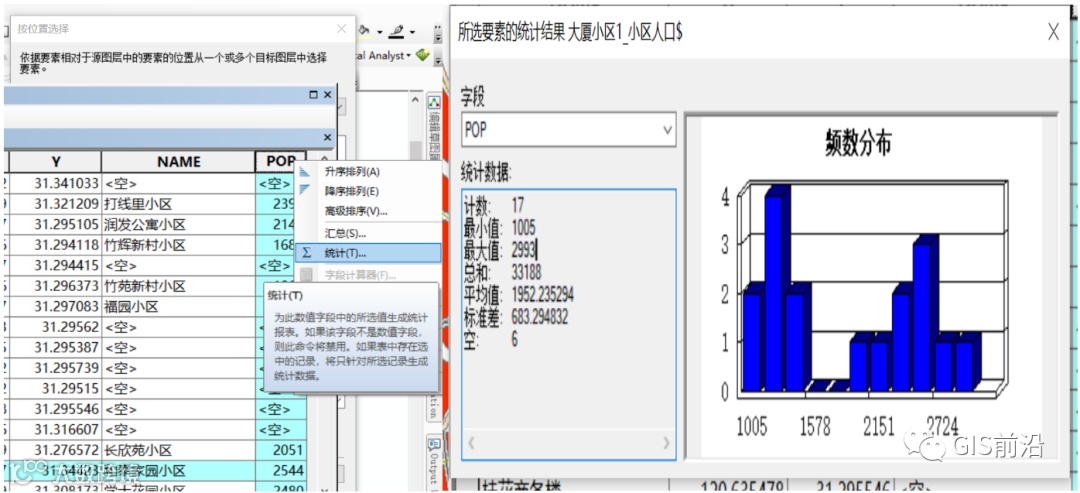
Task: Click the 平均值 1952.235294 statistic line
Action: click(519, 295)
